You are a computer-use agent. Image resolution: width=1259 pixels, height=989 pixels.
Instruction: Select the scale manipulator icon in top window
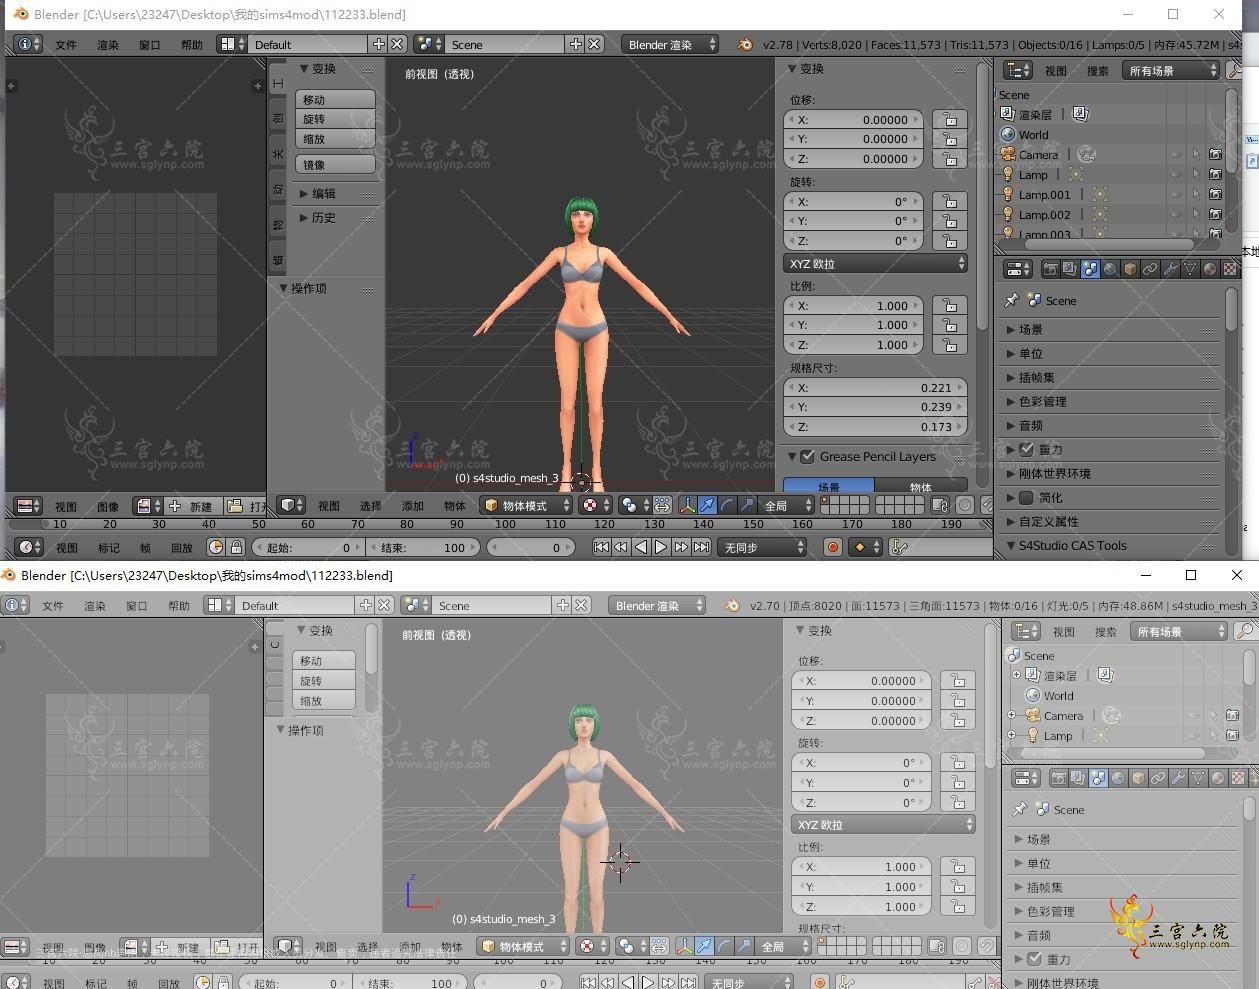coord(747,505)
